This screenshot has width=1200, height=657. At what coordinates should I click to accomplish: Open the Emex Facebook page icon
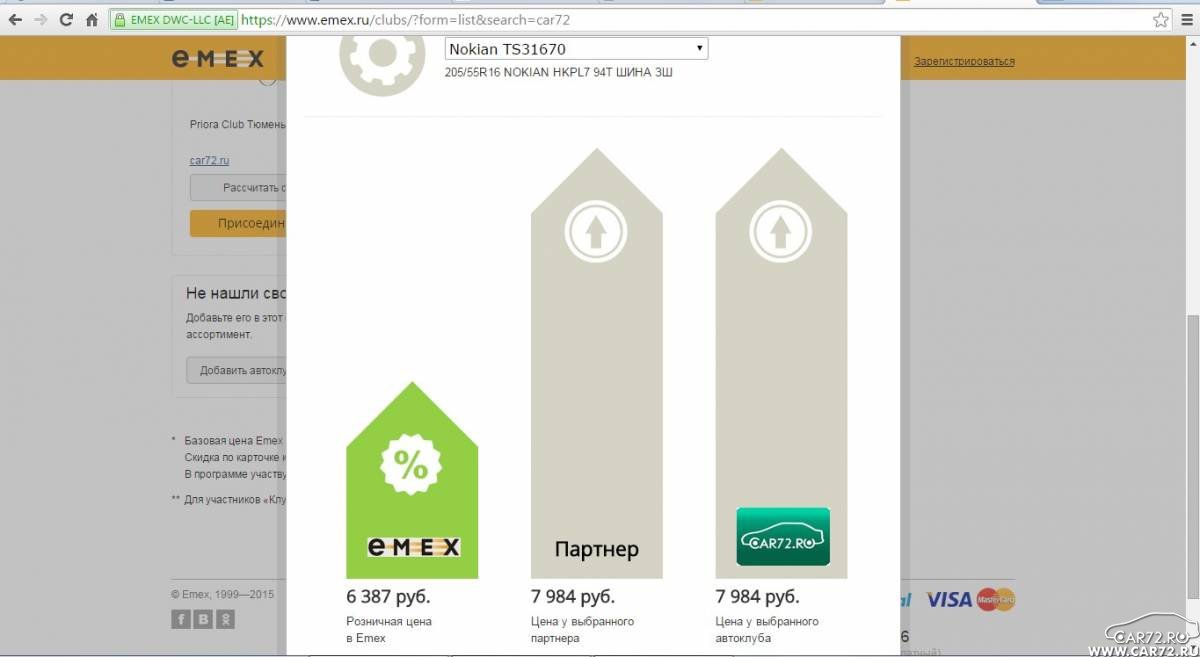pos(181,620)
